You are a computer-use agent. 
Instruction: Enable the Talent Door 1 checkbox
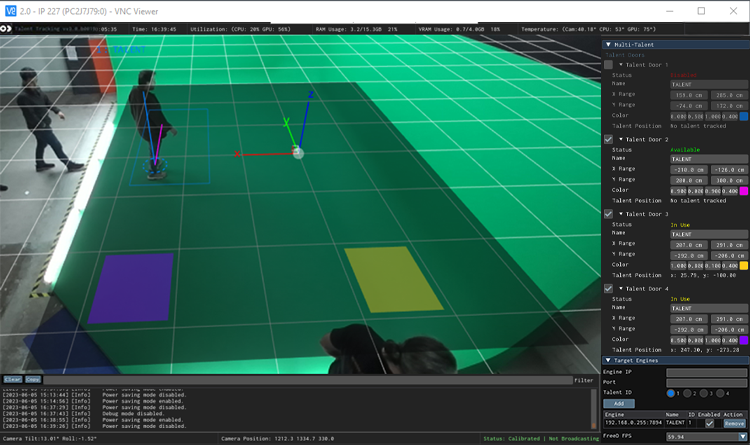pyautogui.click(x=608, y=65)
